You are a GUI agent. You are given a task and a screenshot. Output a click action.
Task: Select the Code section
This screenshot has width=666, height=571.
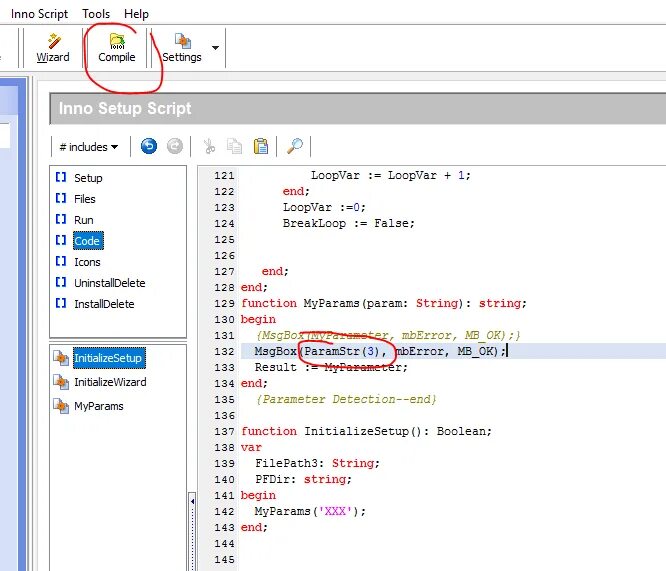pyautogui.click(x=87, y=241)
